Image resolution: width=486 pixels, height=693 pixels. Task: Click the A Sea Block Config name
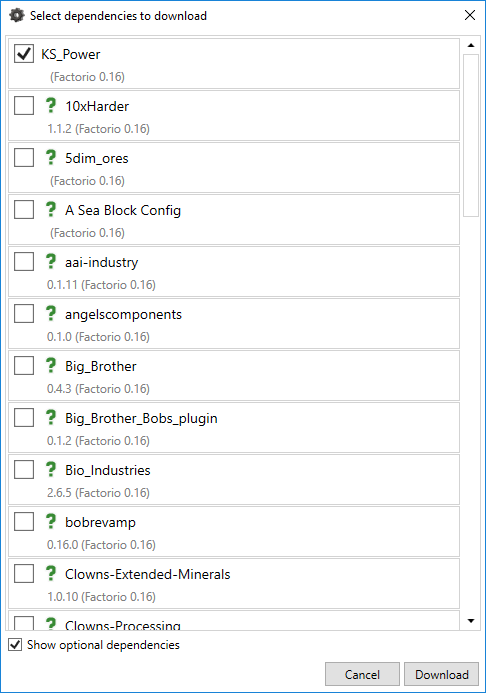123,210
